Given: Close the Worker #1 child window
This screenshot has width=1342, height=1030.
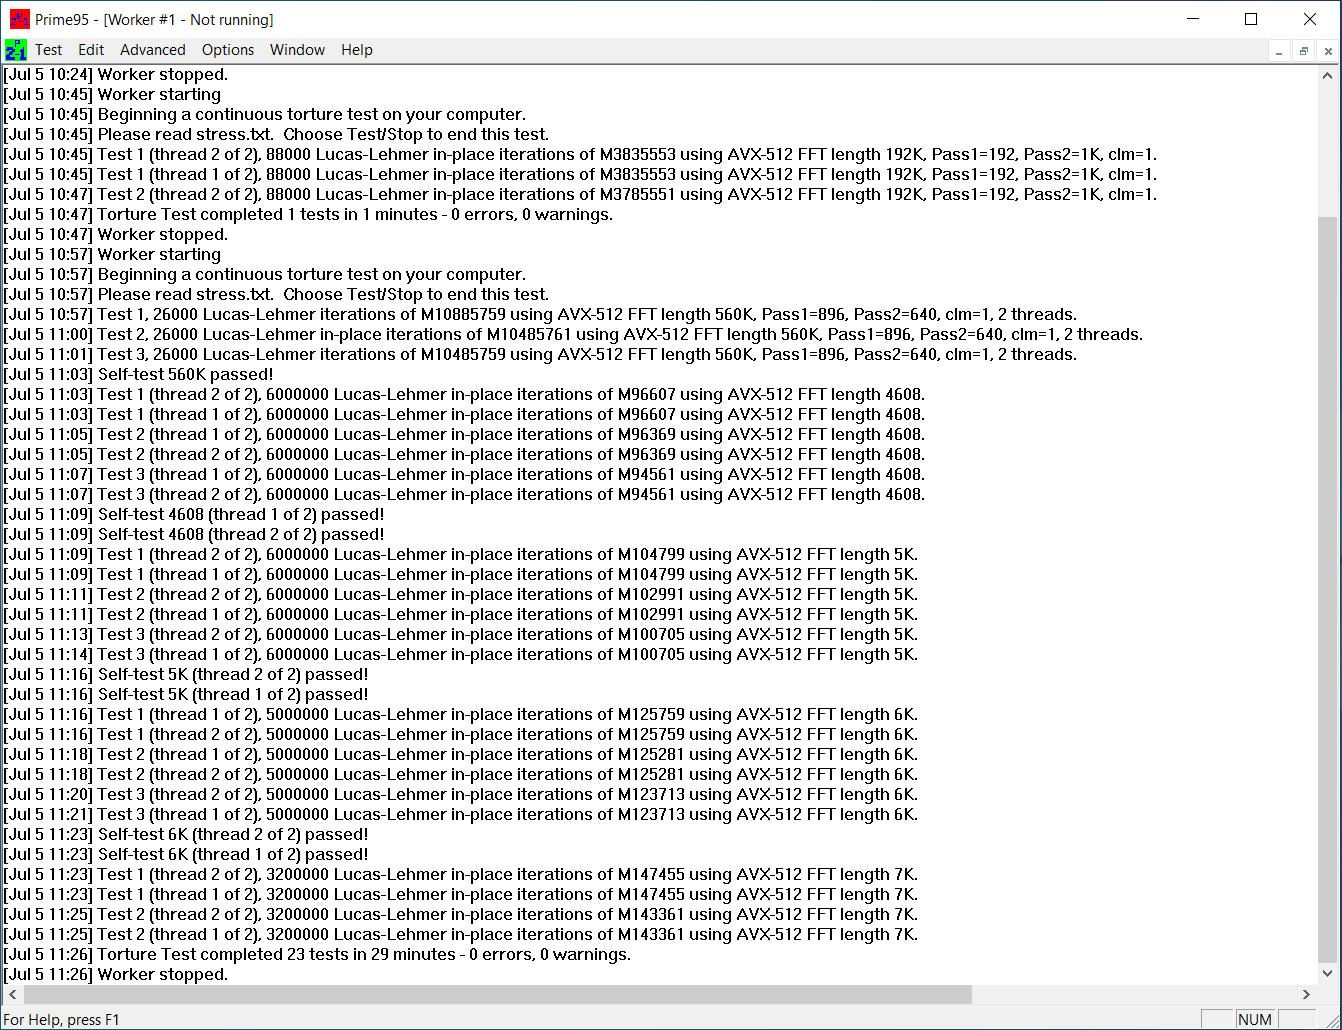Looking at the screenshot, I should click(1329, 50).
